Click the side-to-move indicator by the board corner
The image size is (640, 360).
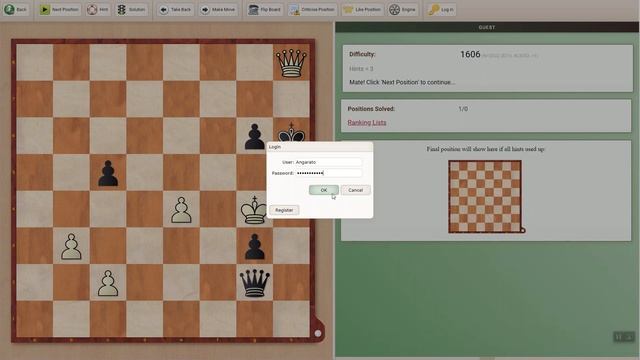tap(318, 333)
